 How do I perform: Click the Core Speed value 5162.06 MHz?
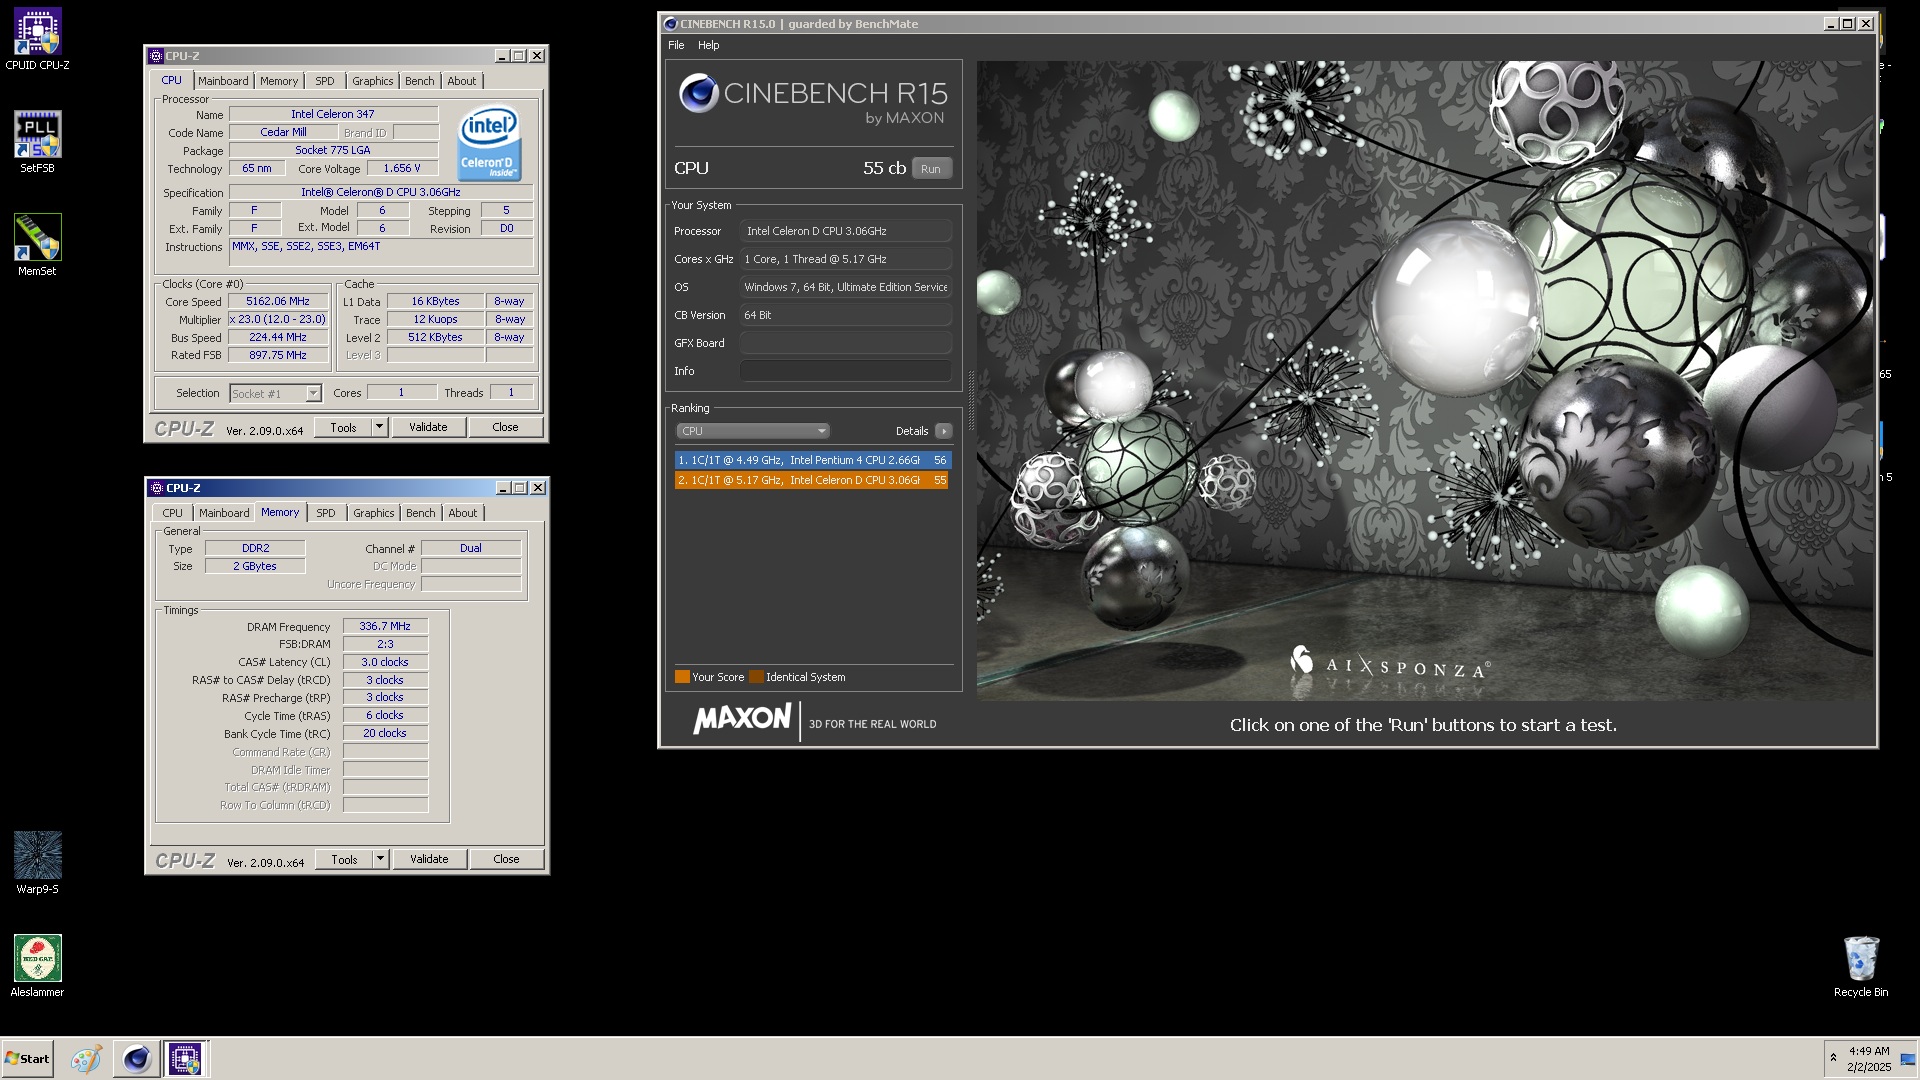point(278,301)
